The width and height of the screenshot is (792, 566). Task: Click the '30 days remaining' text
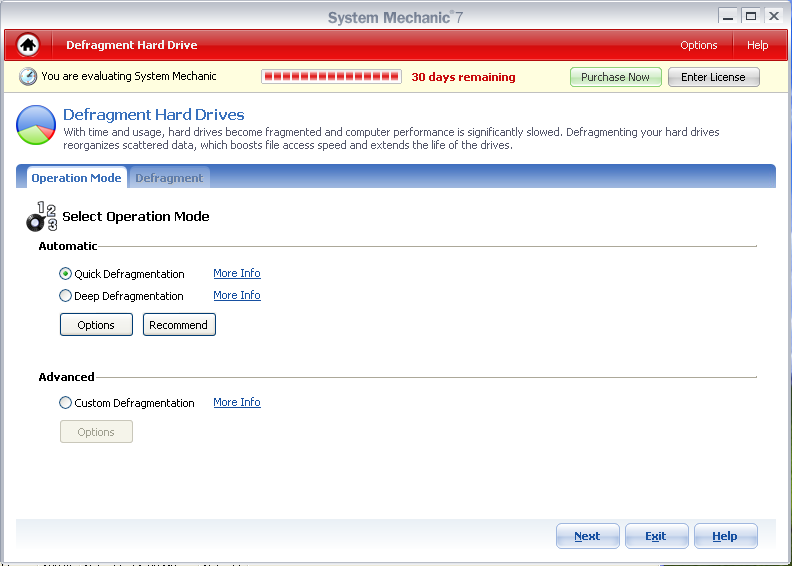coord(463,77)
